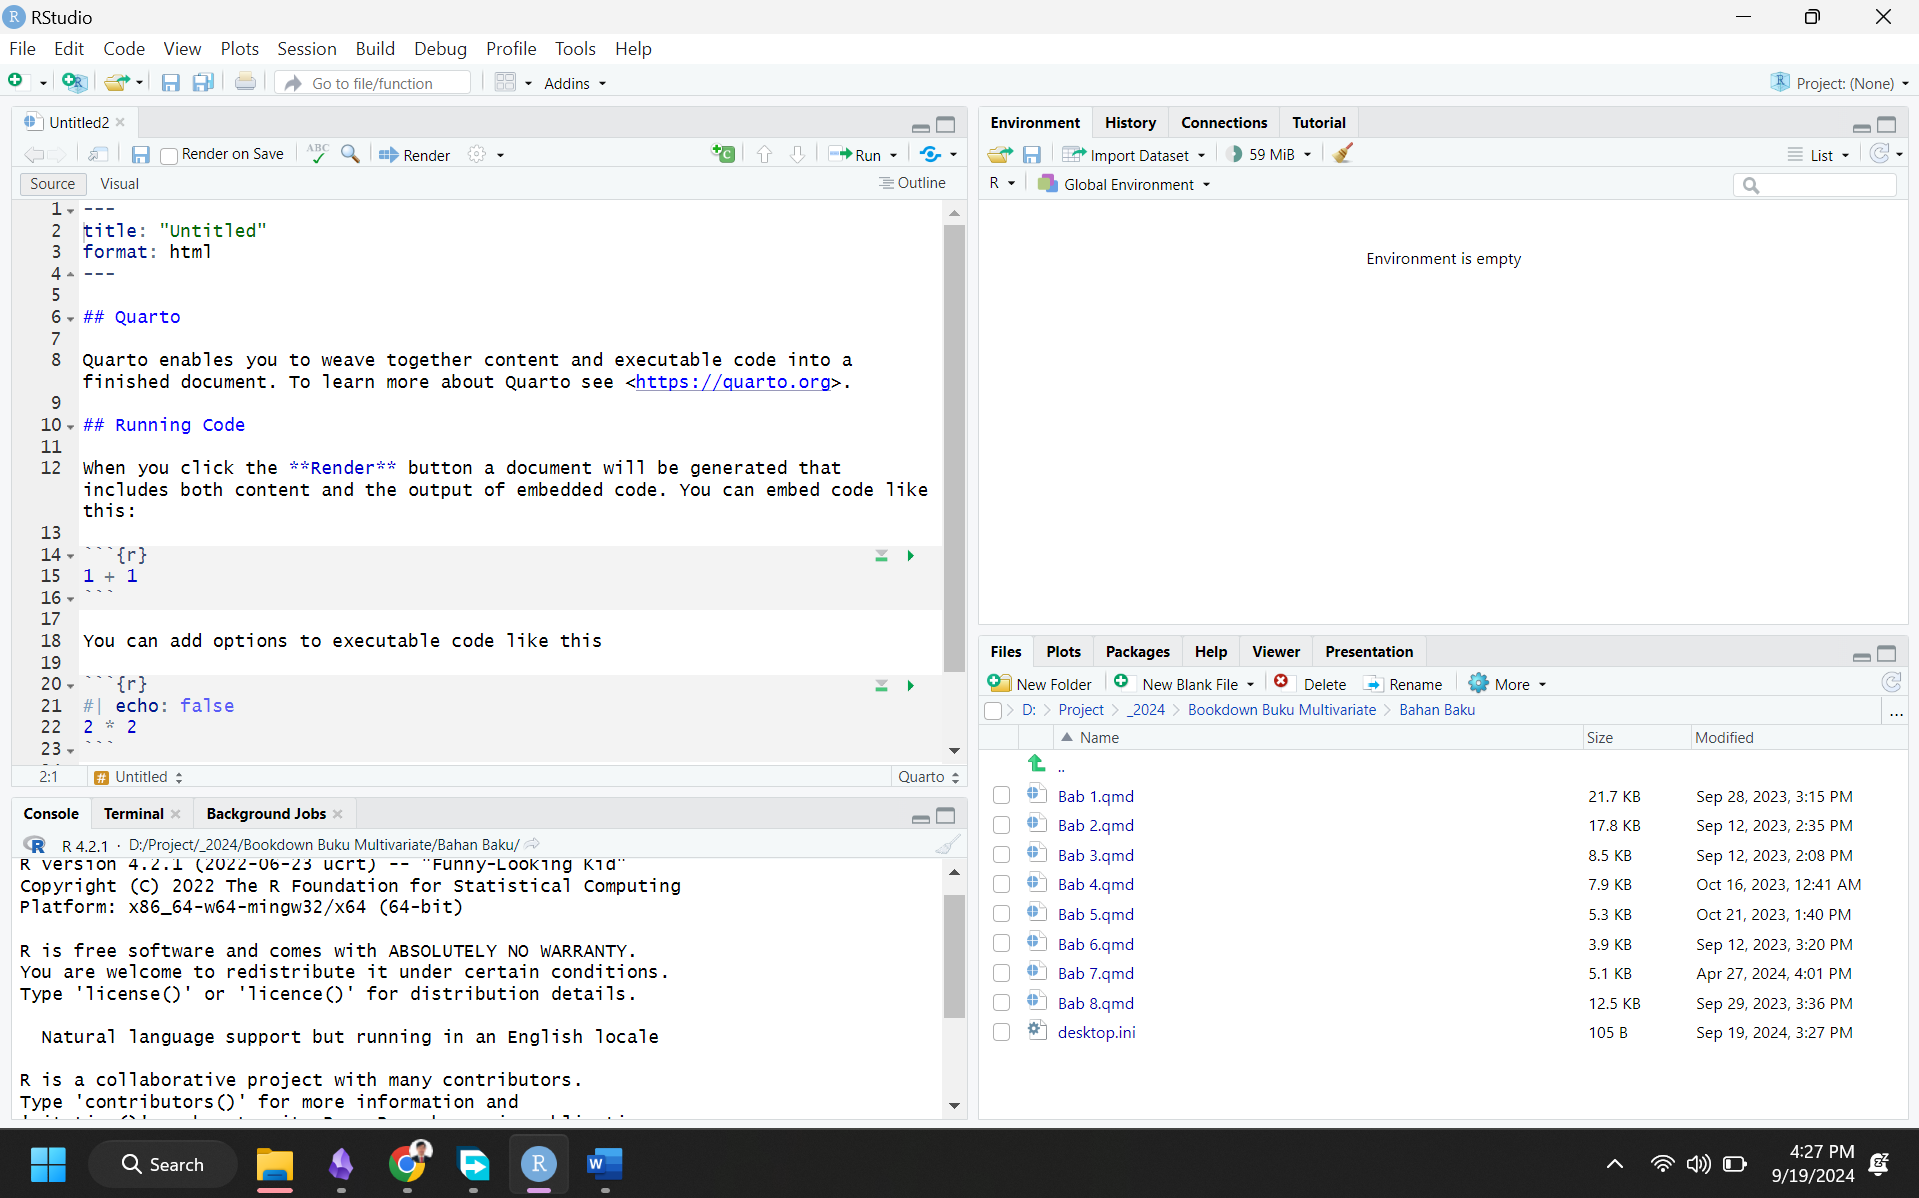The height and width of the screenshot is (1198, 1919).
Task: Open the Files path ellipsis browse button
Action: [1896, 712]
